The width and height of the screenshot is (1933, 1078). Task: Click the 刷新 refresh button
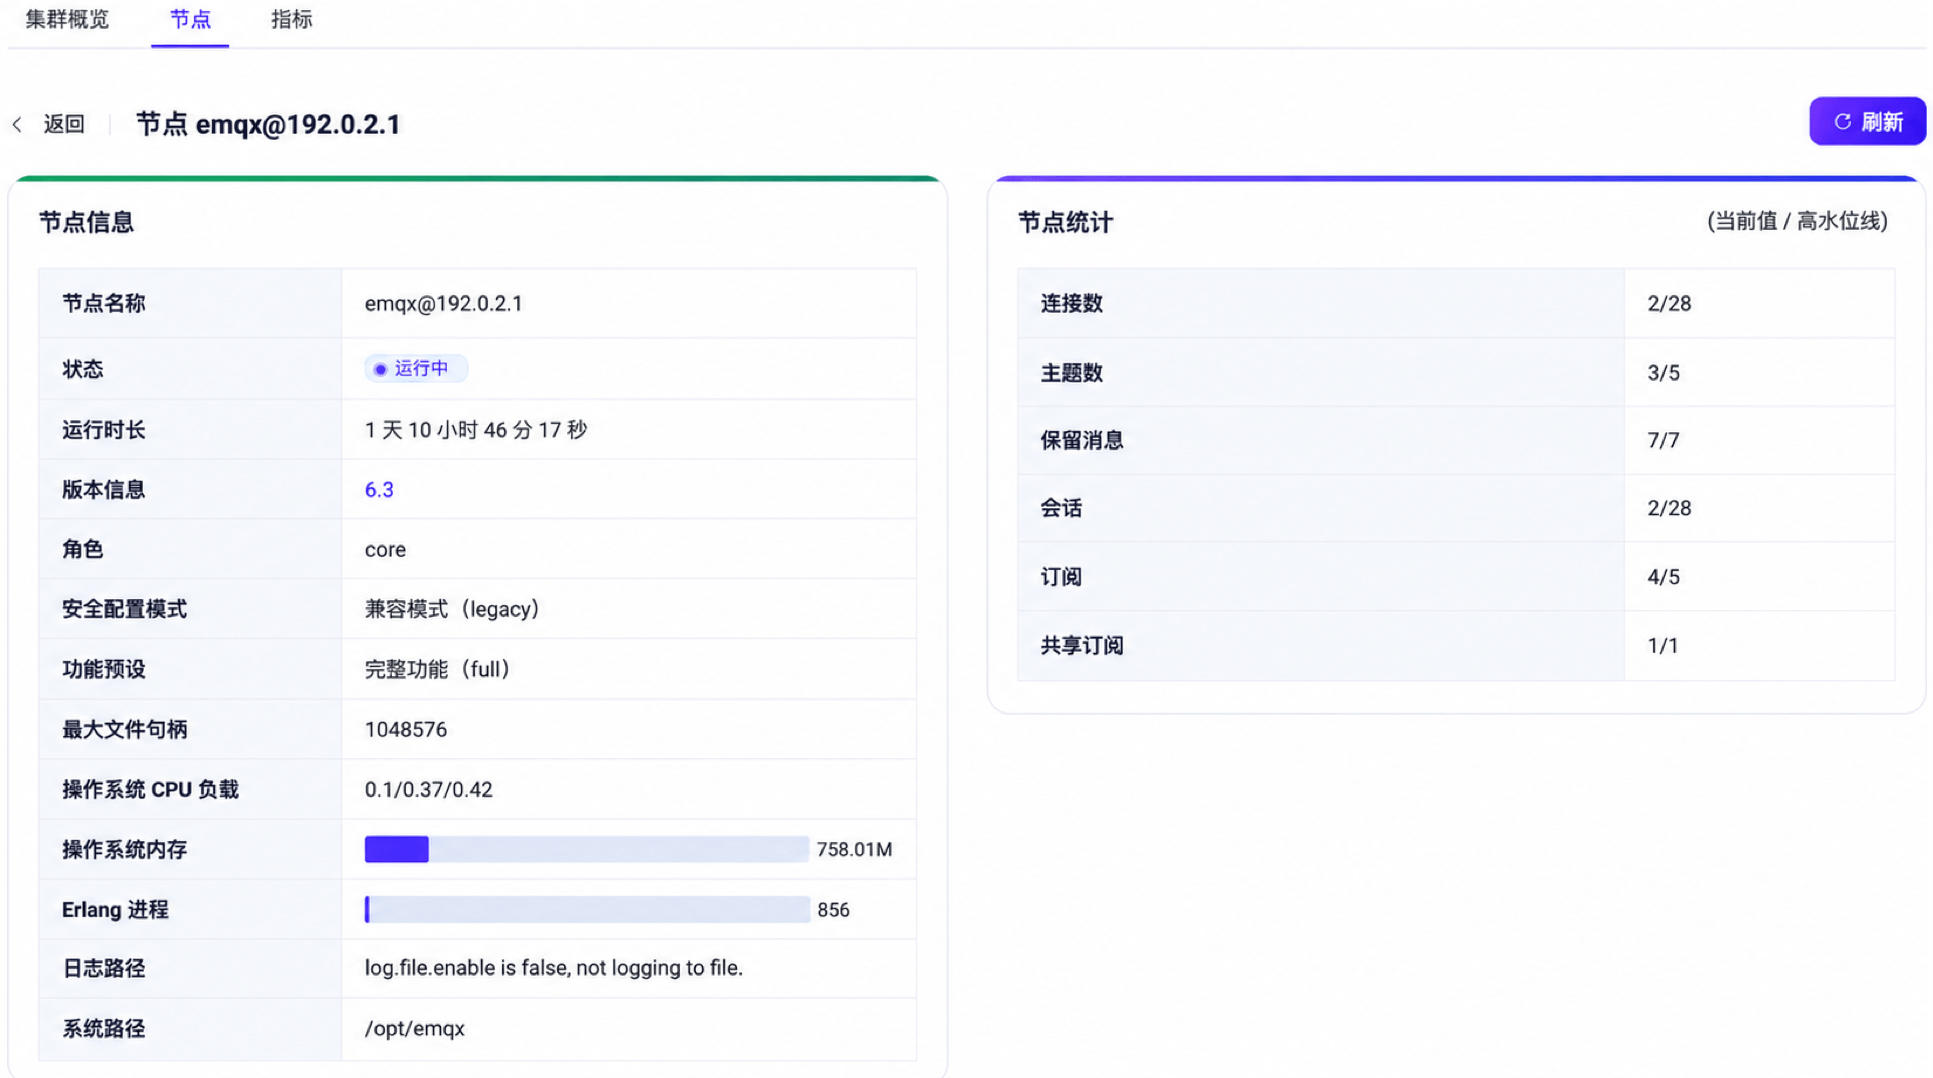click(1867, 122)
